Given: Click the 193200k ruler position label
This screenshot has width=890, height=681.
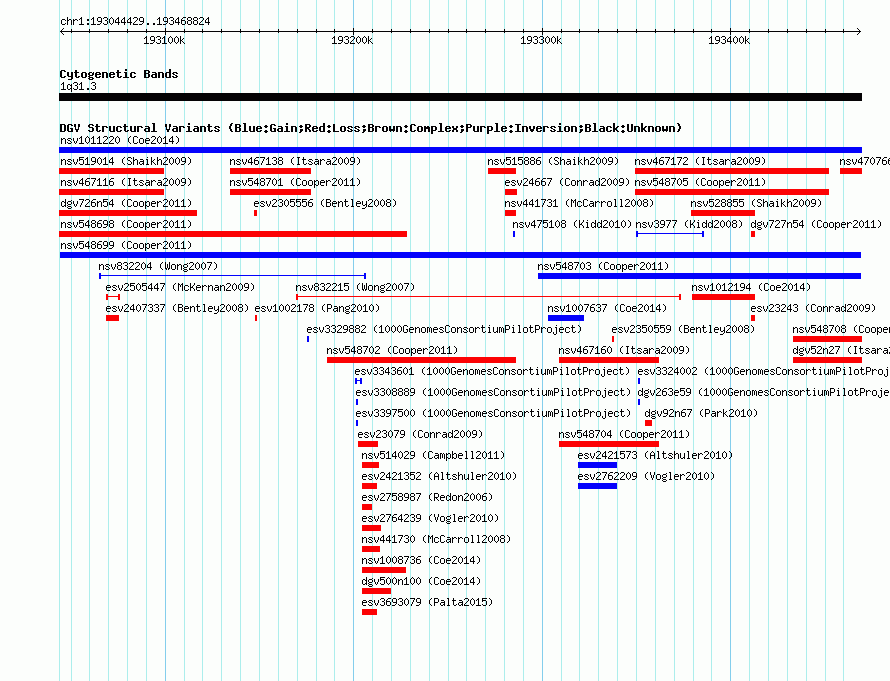Looking at the screenshot, I should click(x=352, y=40).
